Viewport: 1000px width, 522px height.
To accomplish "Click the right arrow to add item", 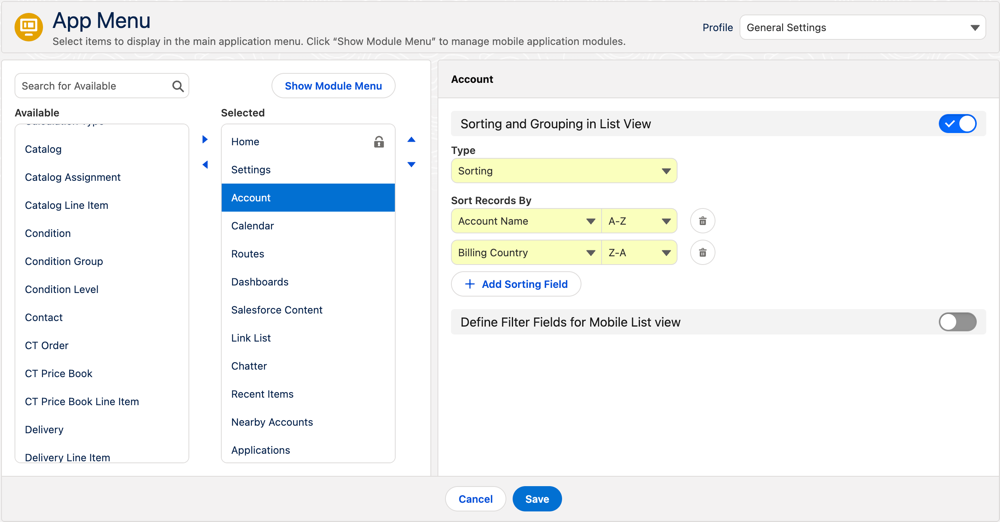I will (205, 140).
